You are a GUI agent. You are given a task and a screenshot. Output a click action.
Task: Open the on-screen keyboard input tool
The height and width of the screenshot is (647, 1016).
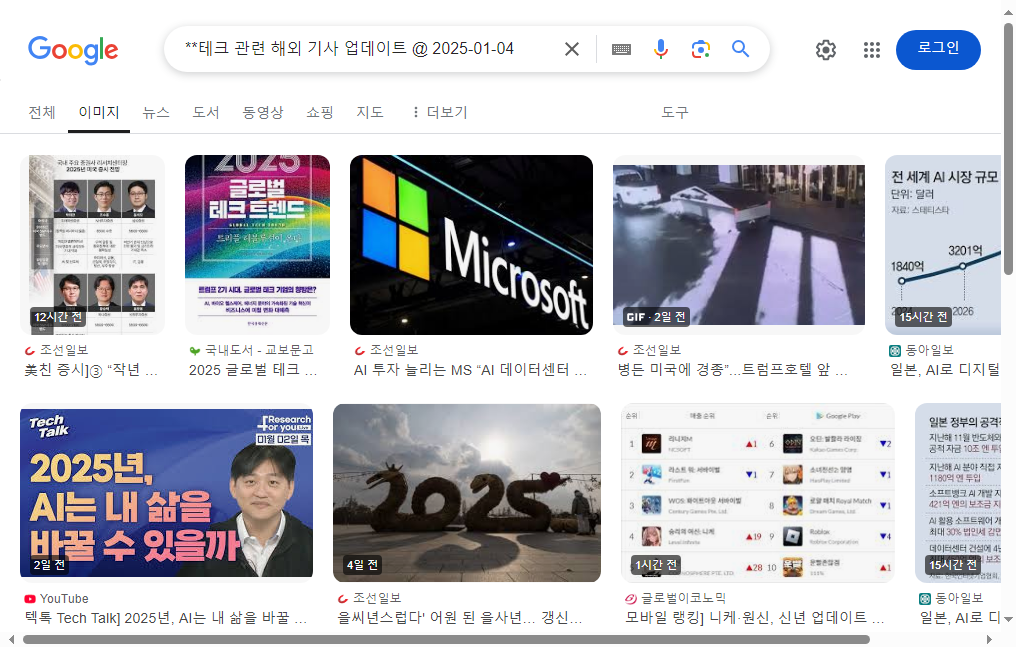point(621,49)
